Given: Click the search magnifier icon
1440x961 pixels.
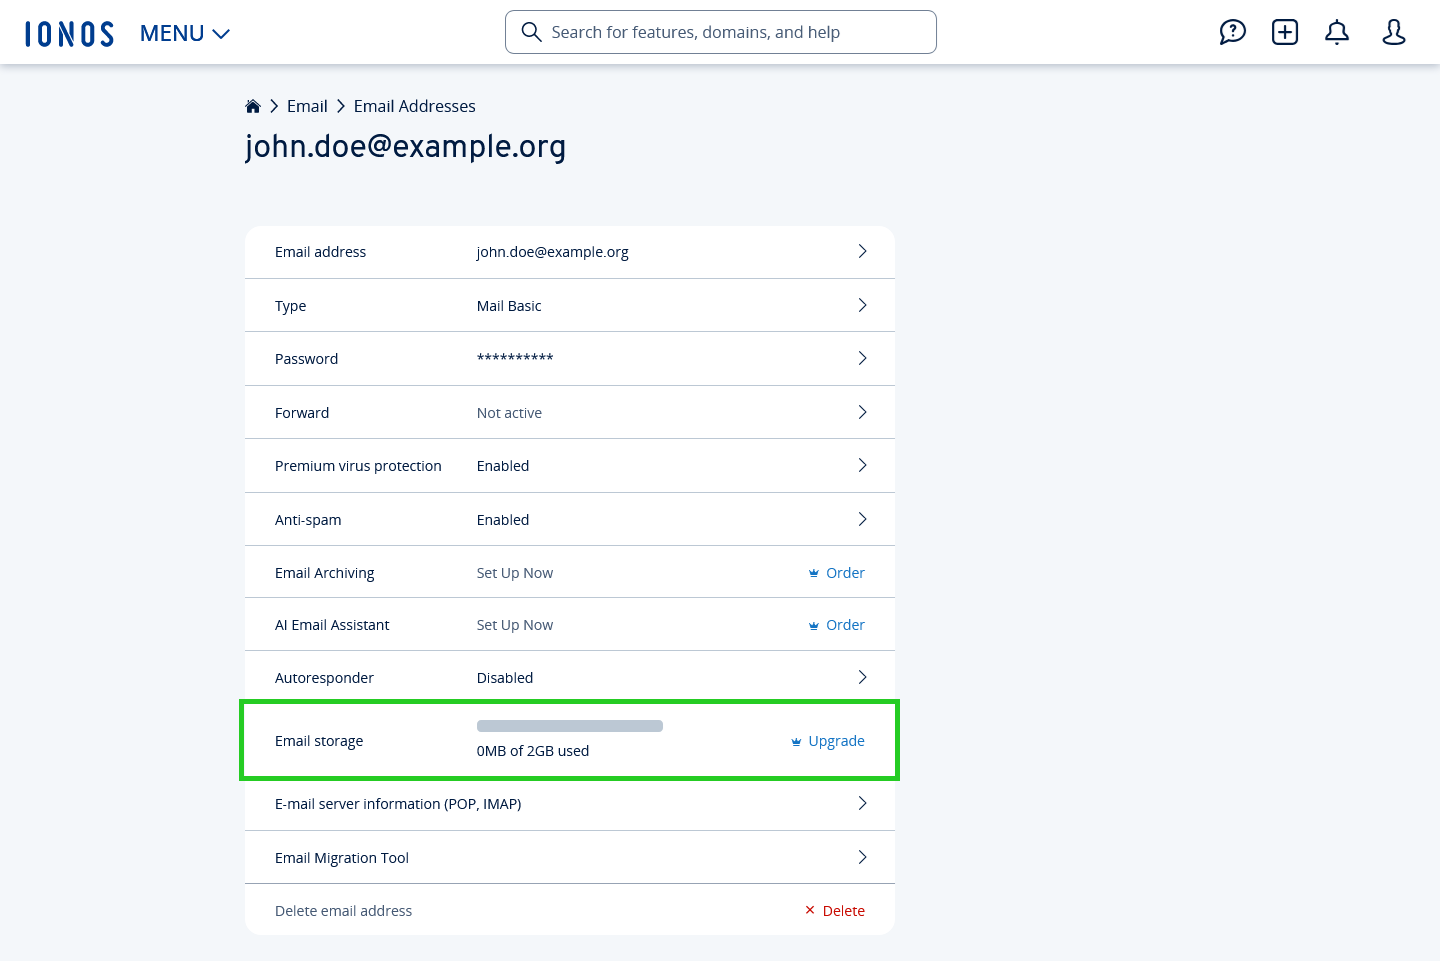Looking at the screenshot, I should point(531,32).
